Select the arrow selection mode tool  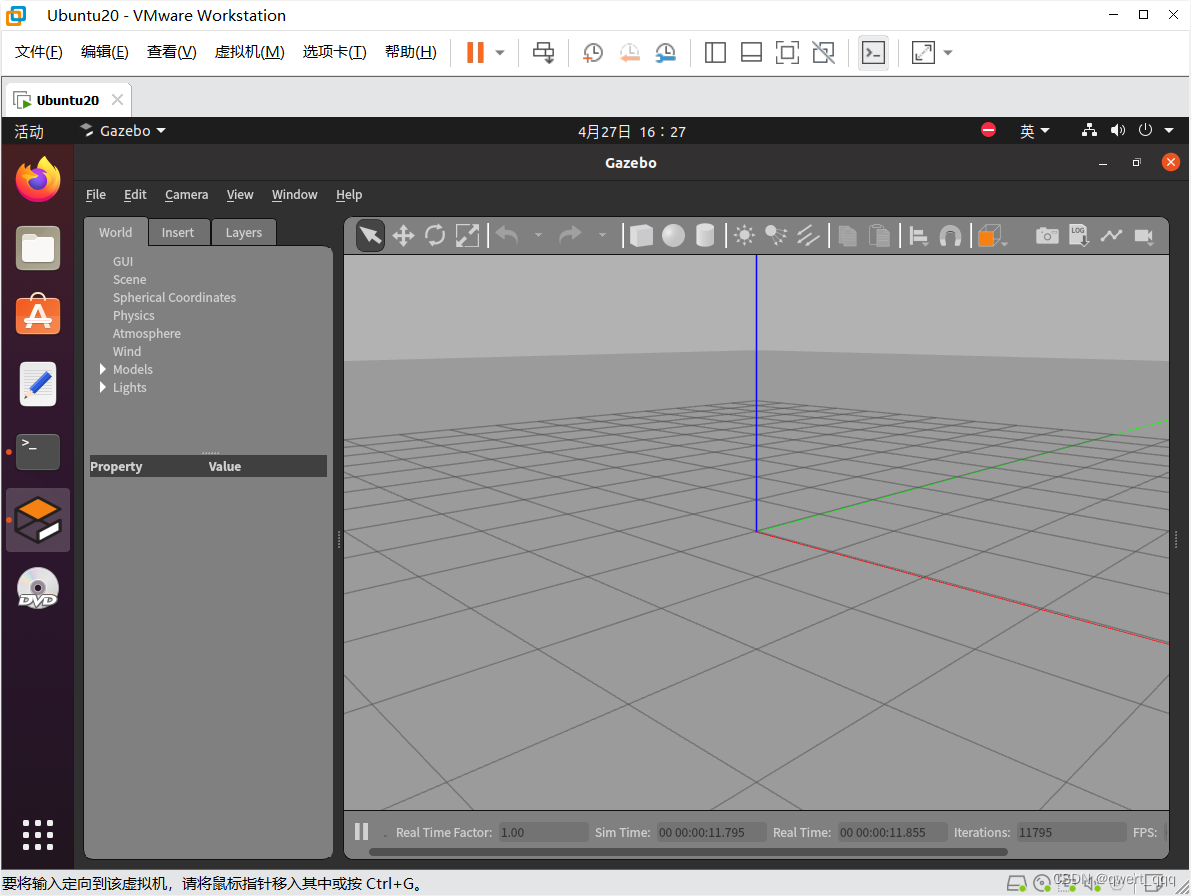(370, 235)
